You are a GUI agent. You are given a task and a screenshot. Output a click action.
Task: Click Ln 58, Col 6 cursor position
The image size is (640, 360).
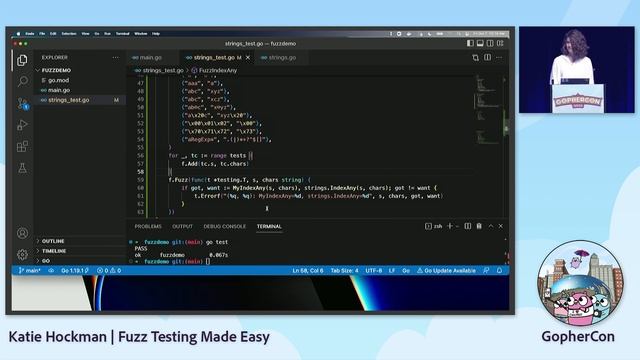pyautogui.click(x=308, y=271)
